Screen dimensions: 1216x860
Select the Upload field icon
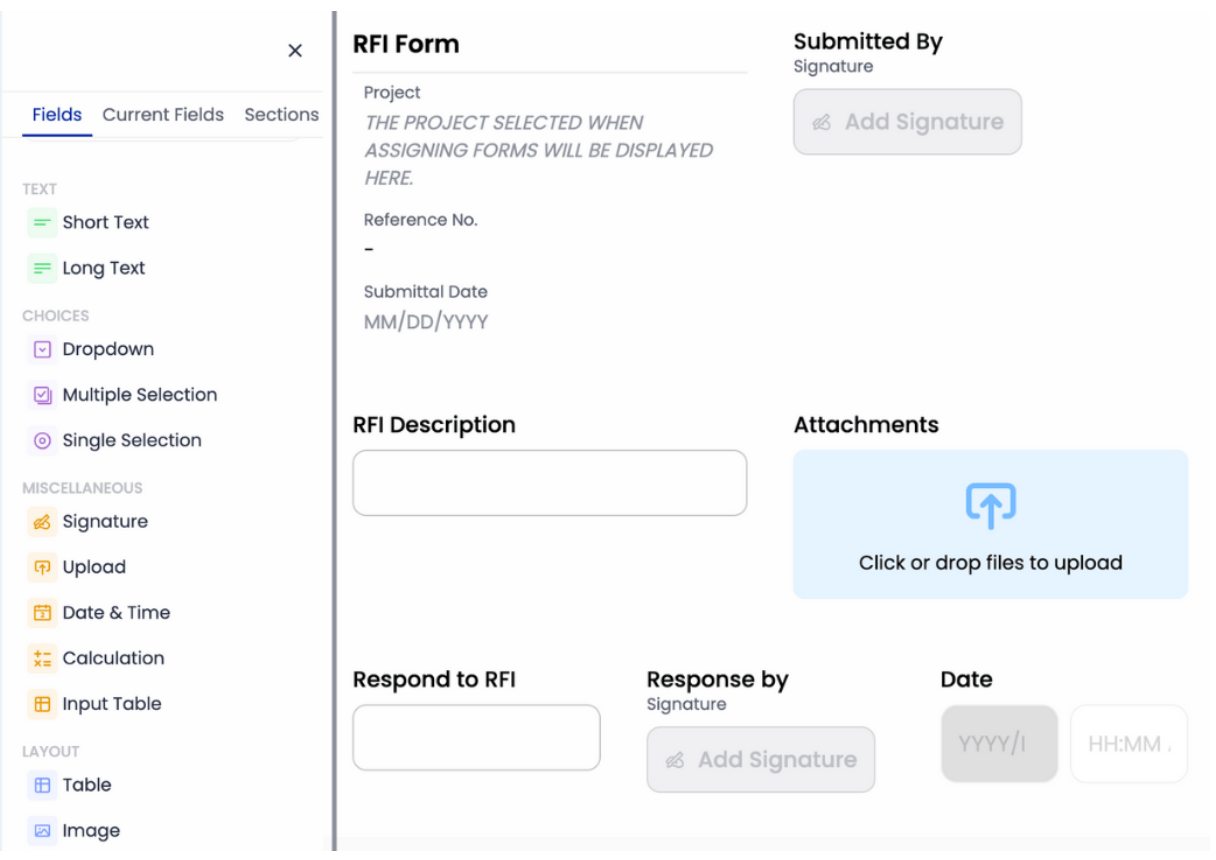(x=42, y=567)
